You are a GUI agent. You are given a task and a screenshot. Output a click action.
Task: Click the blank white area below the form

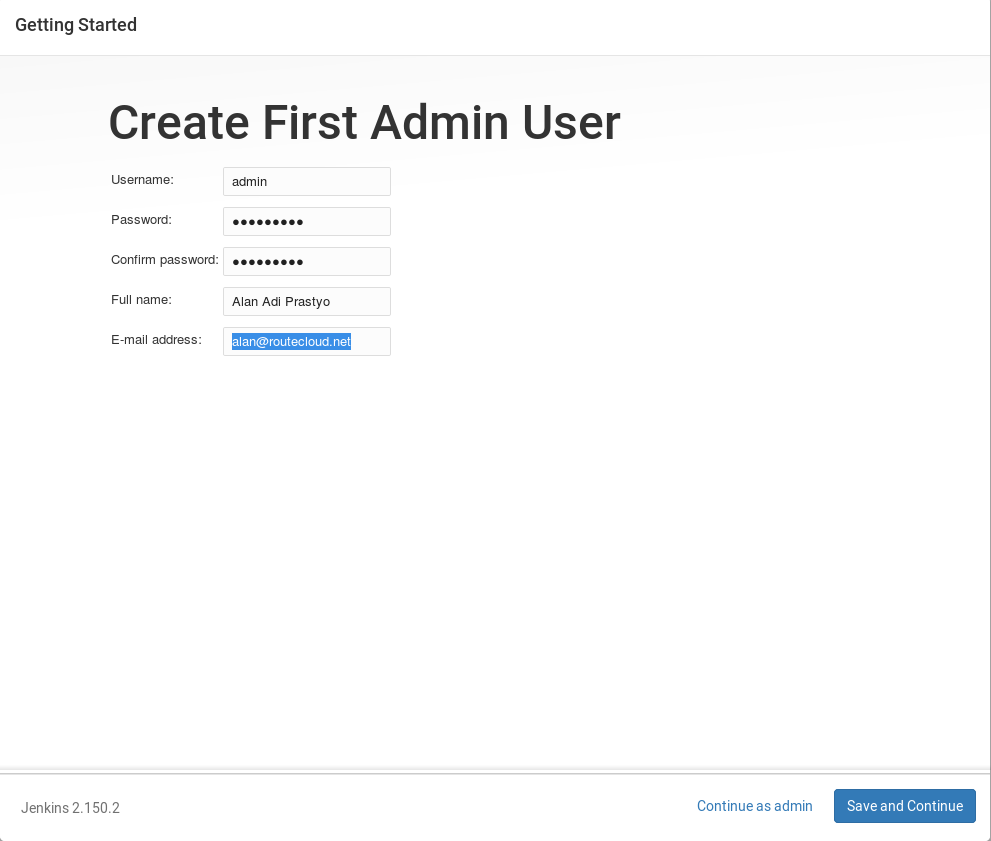click(x=493, y=556)
